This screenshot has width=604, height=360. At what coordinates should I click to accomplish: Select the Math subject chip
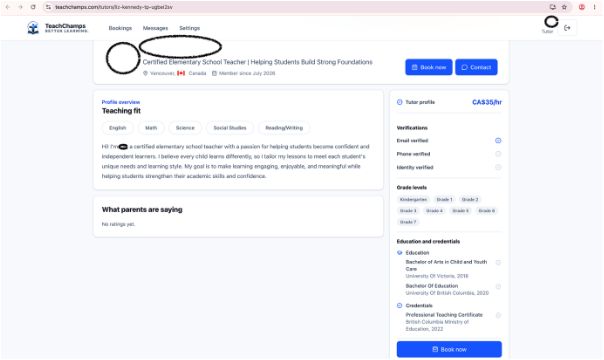151,128
